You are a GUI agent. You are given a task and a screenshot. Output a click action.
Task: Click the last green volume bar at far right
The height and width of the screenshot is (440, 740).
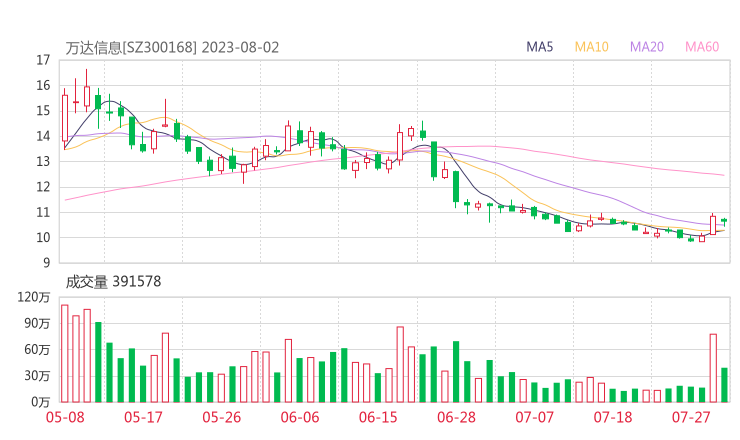(x=724, y=385)
